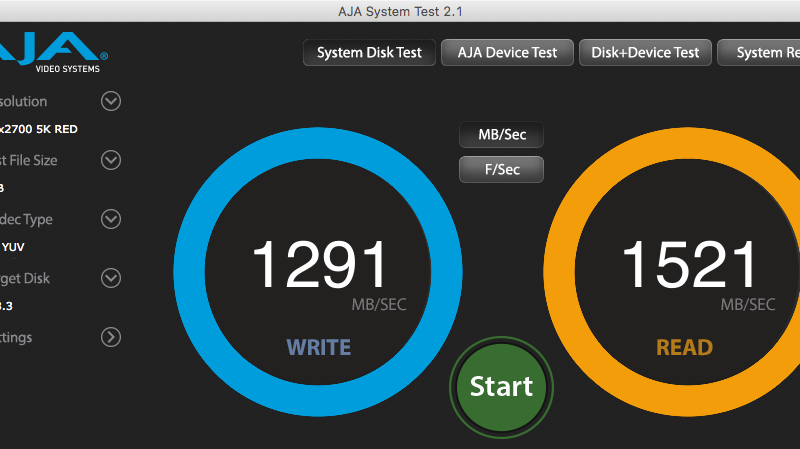Click the AJA System Test 2.1 title bar
Image resolution: width=800 pixels, height=449 pixels.
pos(400,11)
